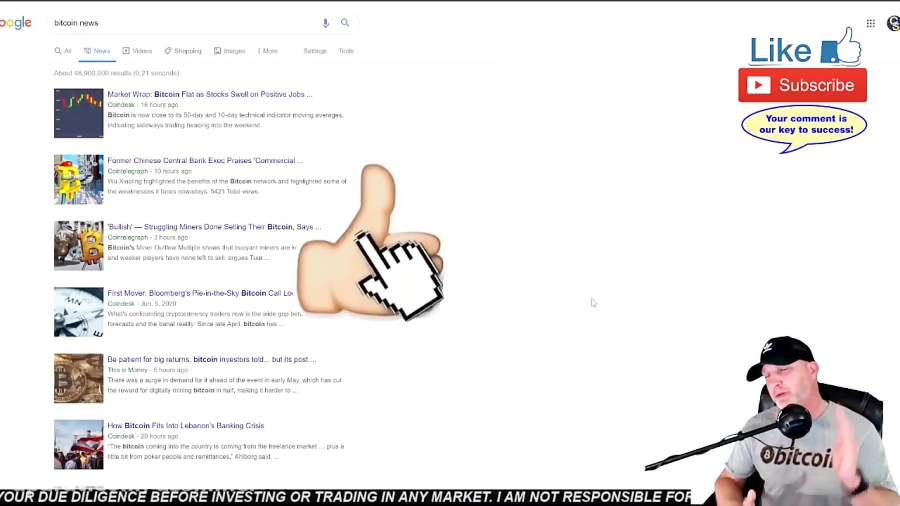Open the Shopping tab
The image size is (900, 506).
pyautogui.click(x=183, y=51)
